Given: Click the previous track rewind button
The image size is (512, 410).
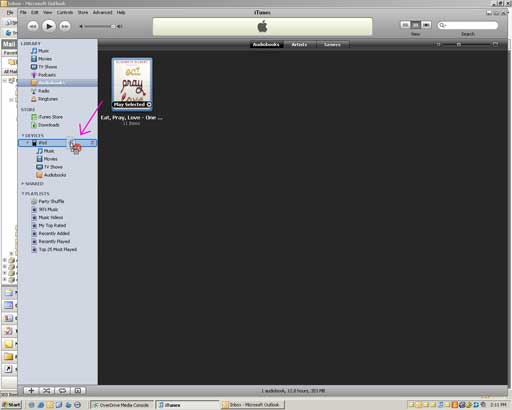Looking at the screenshot, I should pyautogui.click(x=32, y=26).
